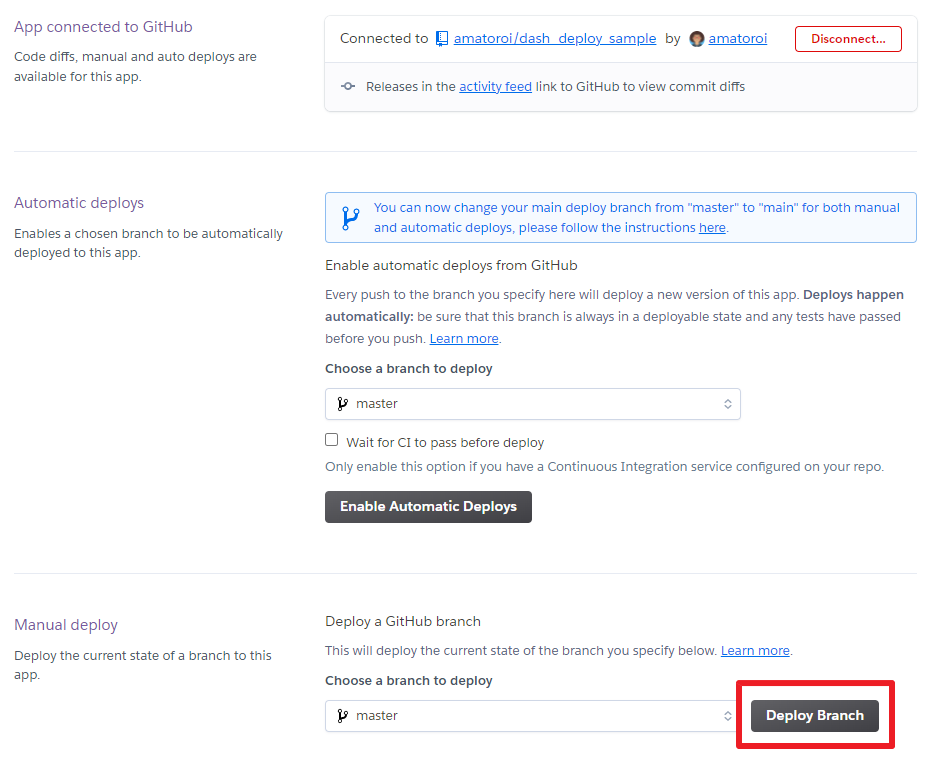
Task: Open Learn more link under Manual deploy
Action: tap(755, 651)
